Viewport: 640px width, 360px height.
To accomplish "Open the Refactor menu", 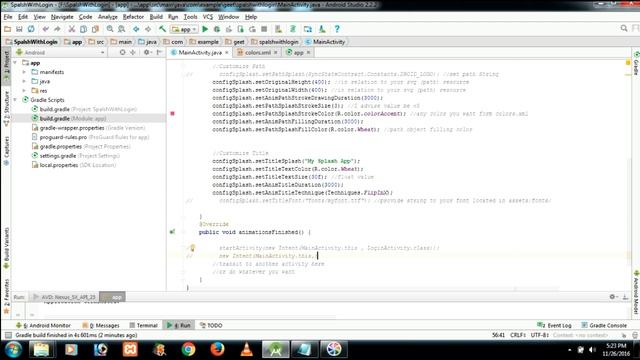I will [x=133, y=17].
